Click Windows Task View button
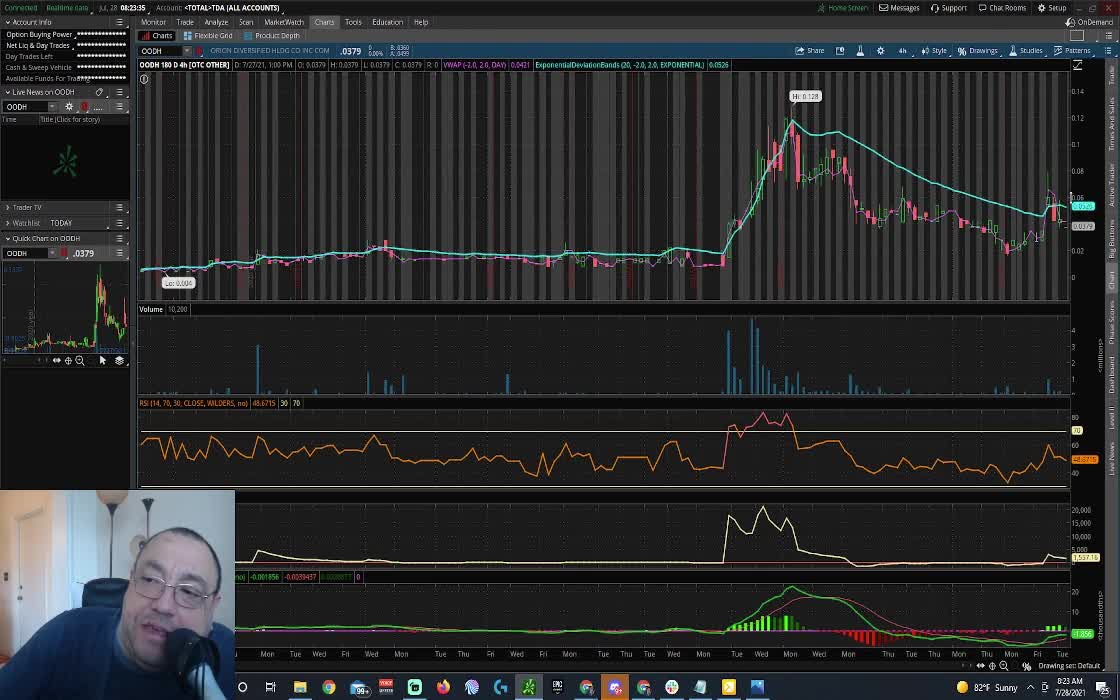 [x=271, y=687]
